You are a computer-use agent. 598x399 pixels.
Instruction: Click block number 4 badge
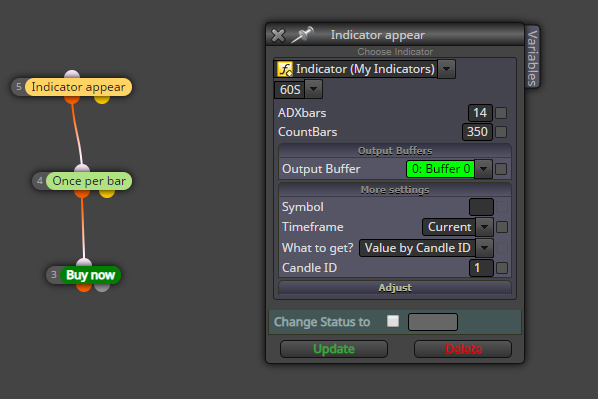coord(40,181)
